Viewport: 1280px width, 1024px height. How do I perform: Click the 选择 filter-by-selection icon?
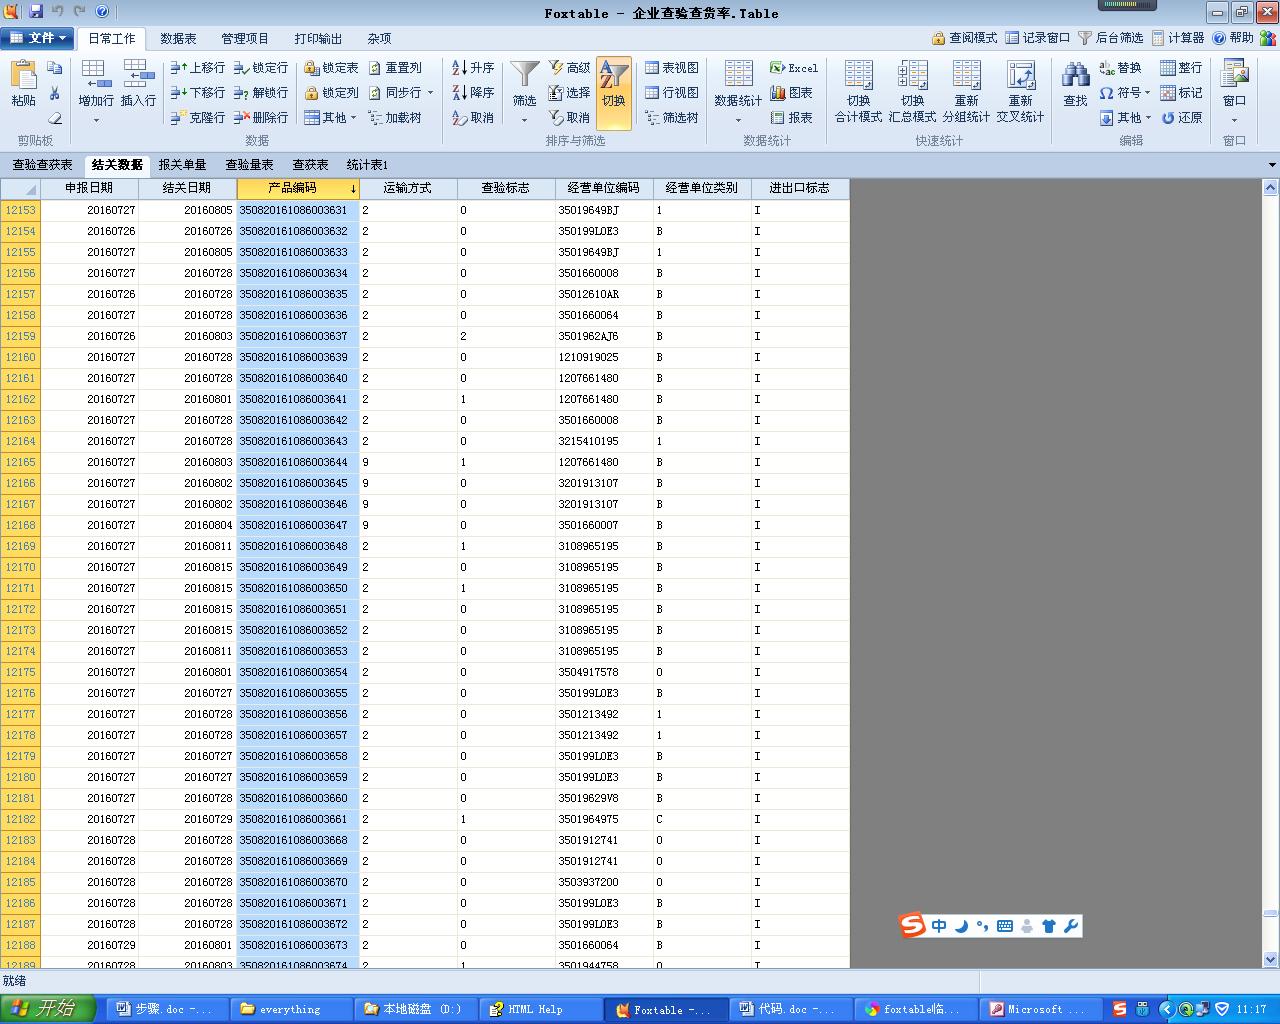pos(569,93)
